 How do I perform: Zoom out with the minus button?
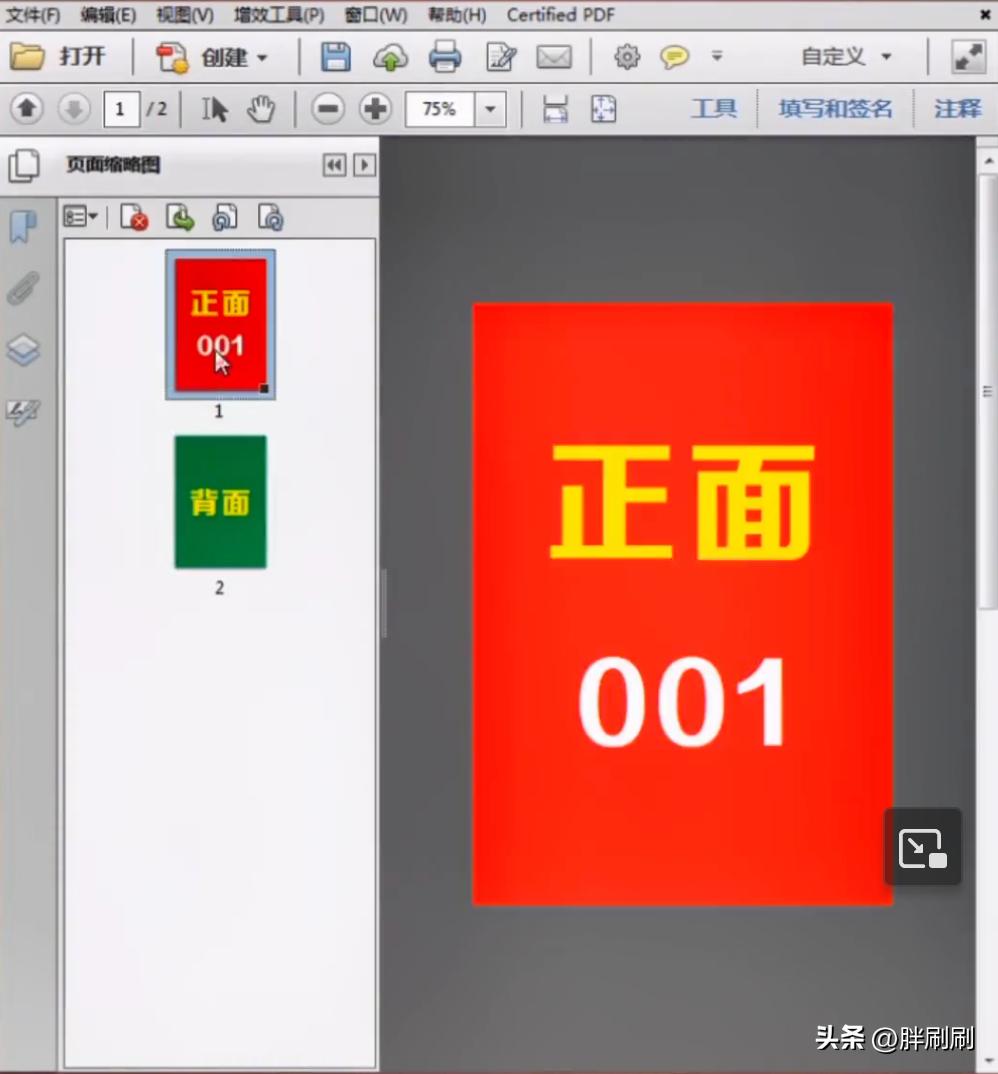[327, 109]
